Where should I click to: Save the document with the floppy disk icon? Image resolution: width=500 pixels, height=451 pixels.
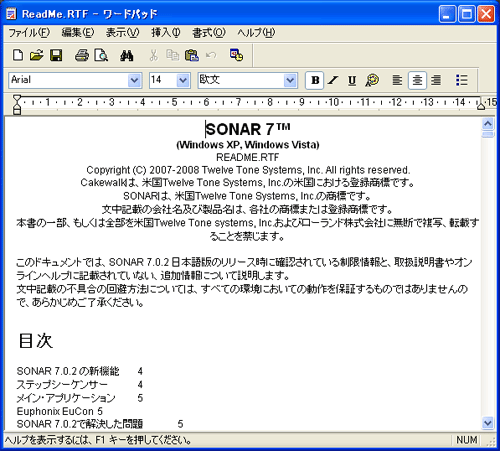coord(56,55)
